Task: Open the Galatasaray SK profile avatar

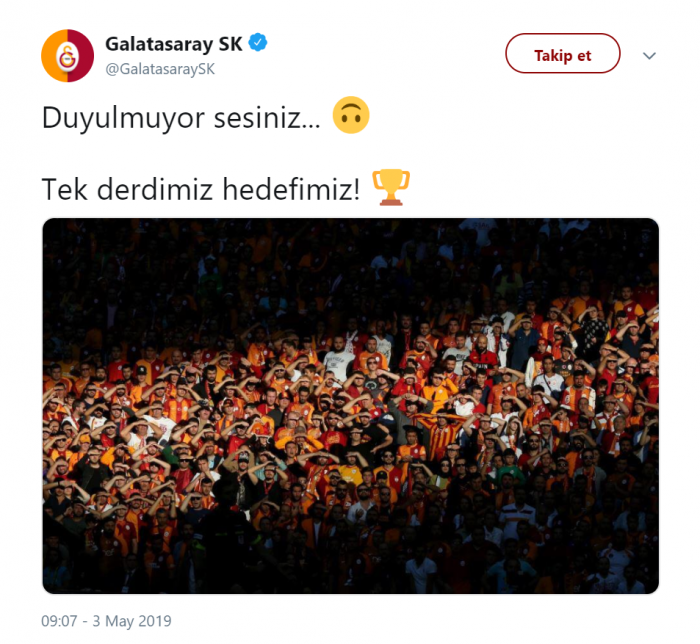Action: pyautogui.click(x=67, y=56)
